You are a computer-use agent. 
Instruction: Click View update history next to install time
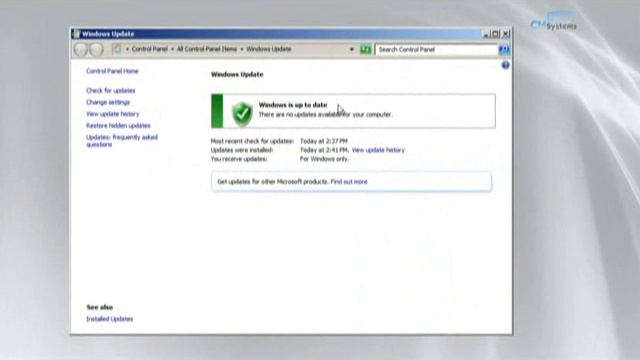[x=378, y=150]
